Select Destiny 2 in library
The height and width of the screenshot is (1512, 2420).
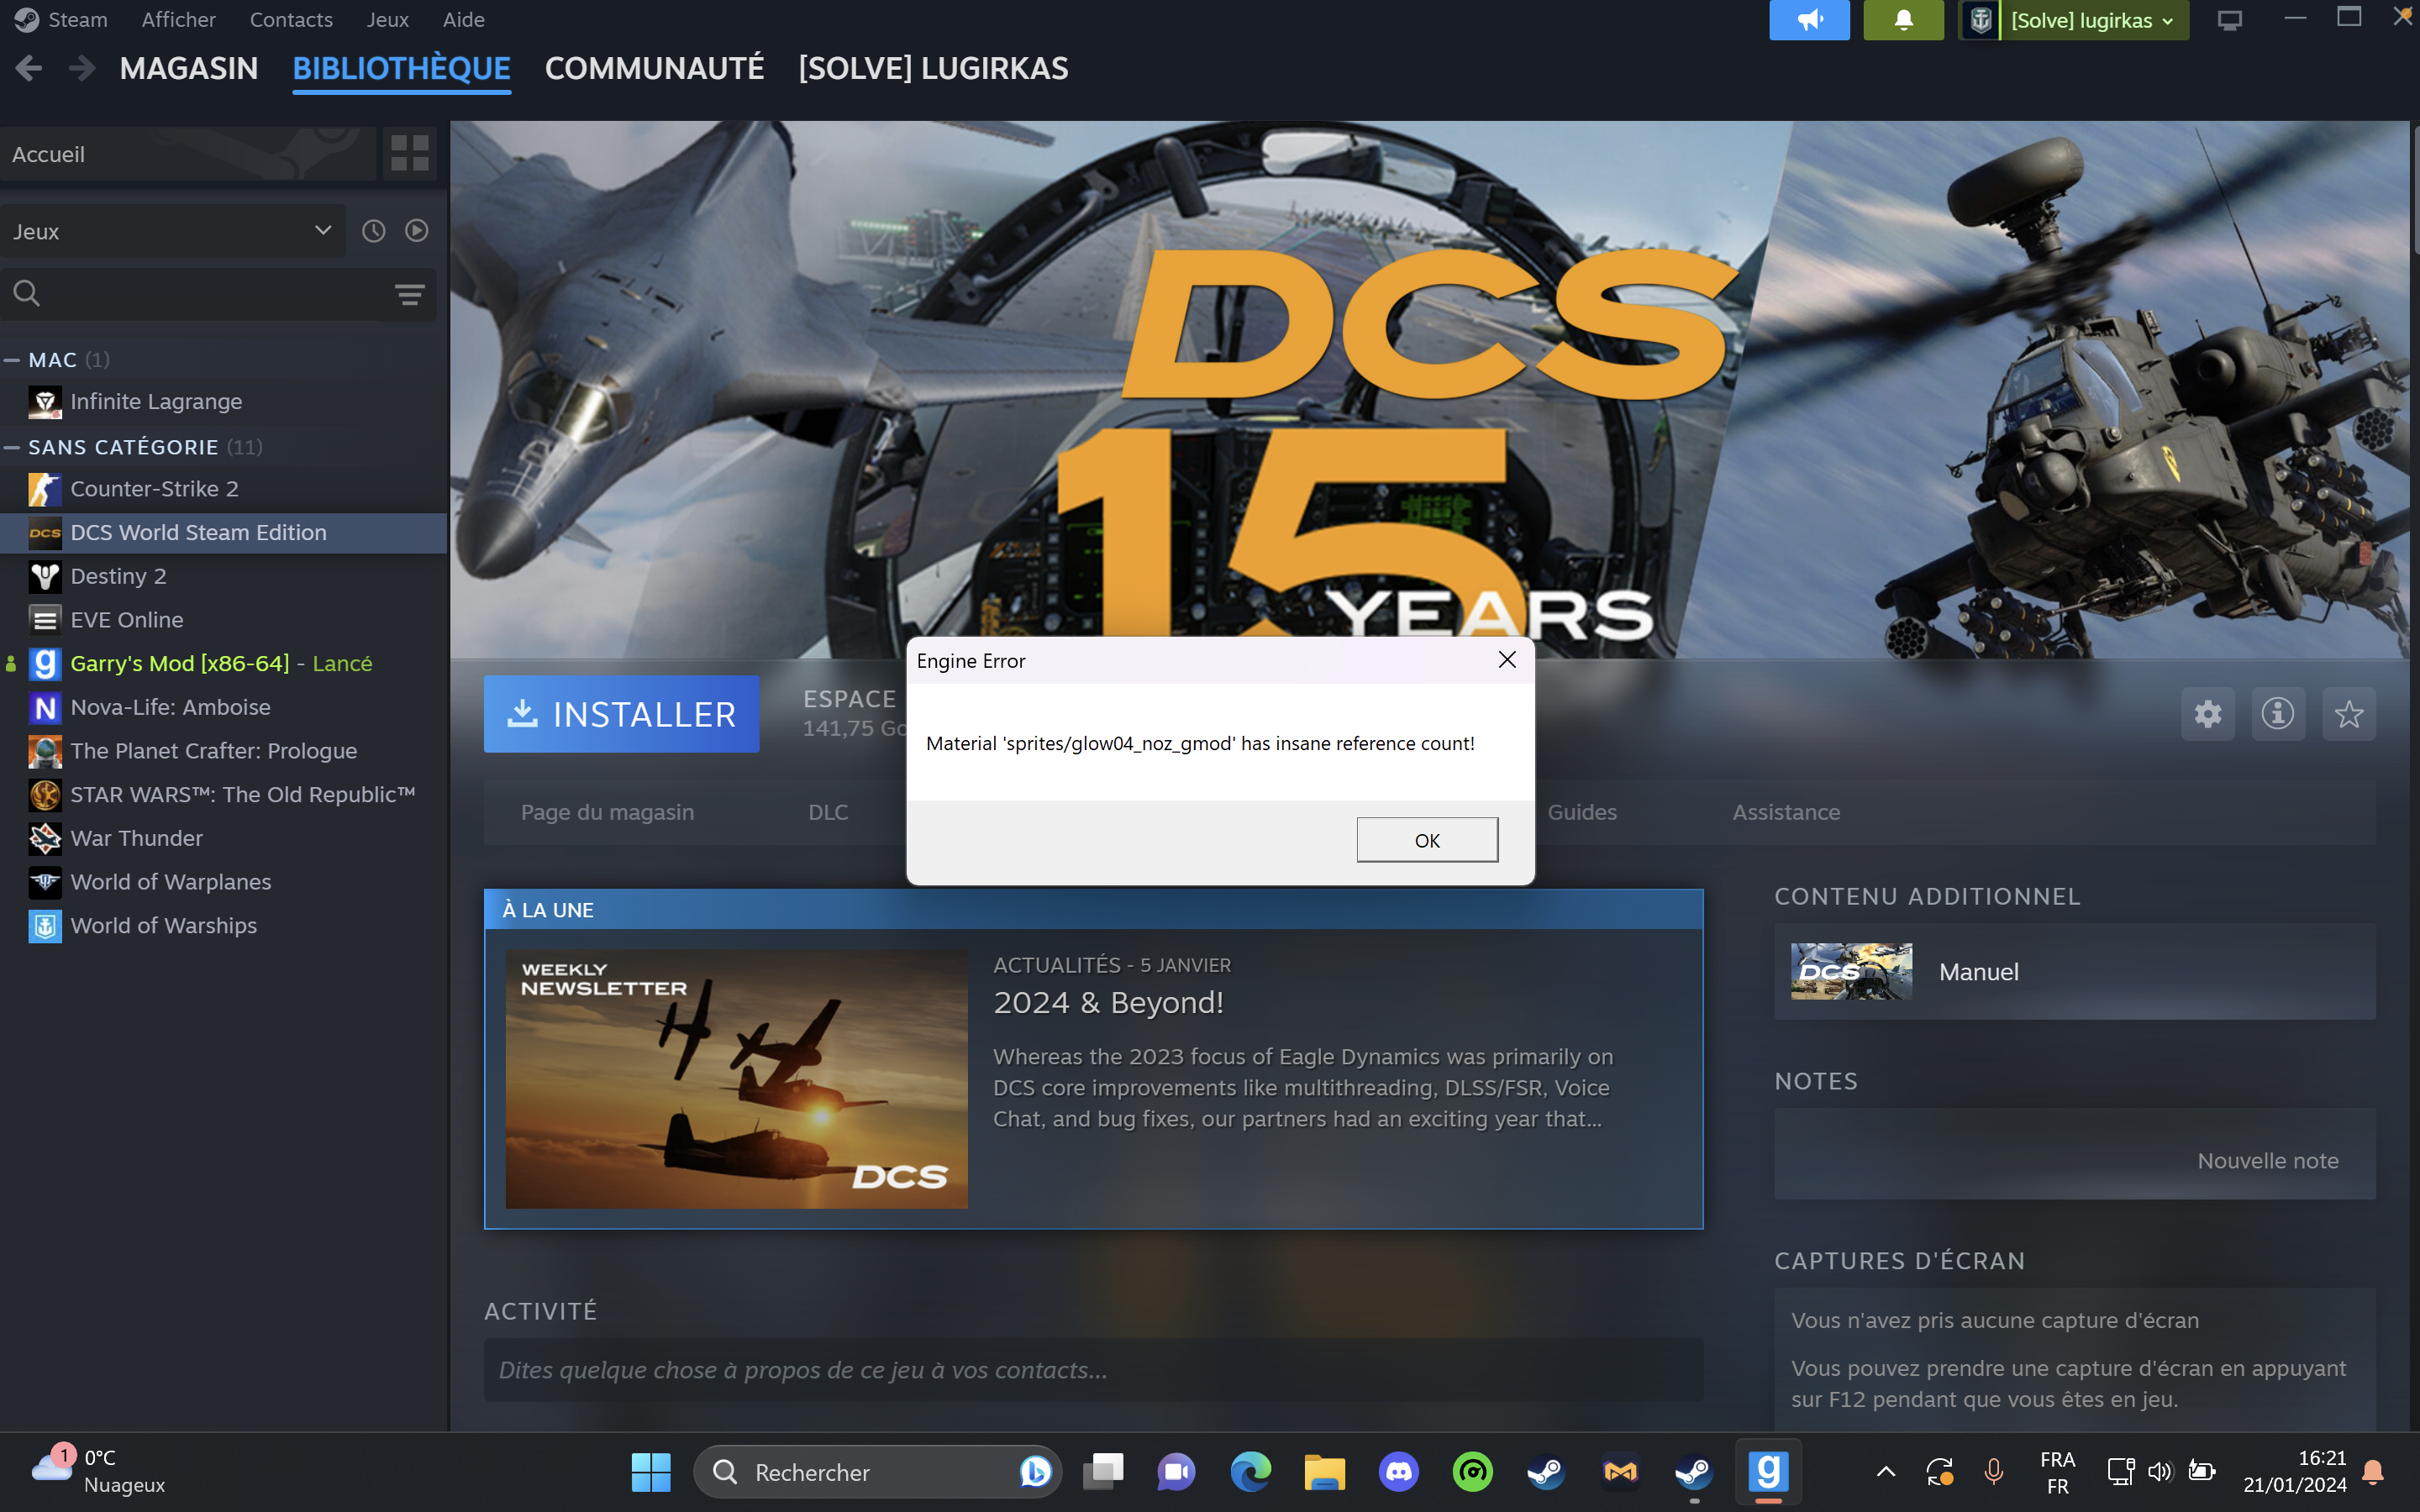pyautogui.click(x=224, y=577)
